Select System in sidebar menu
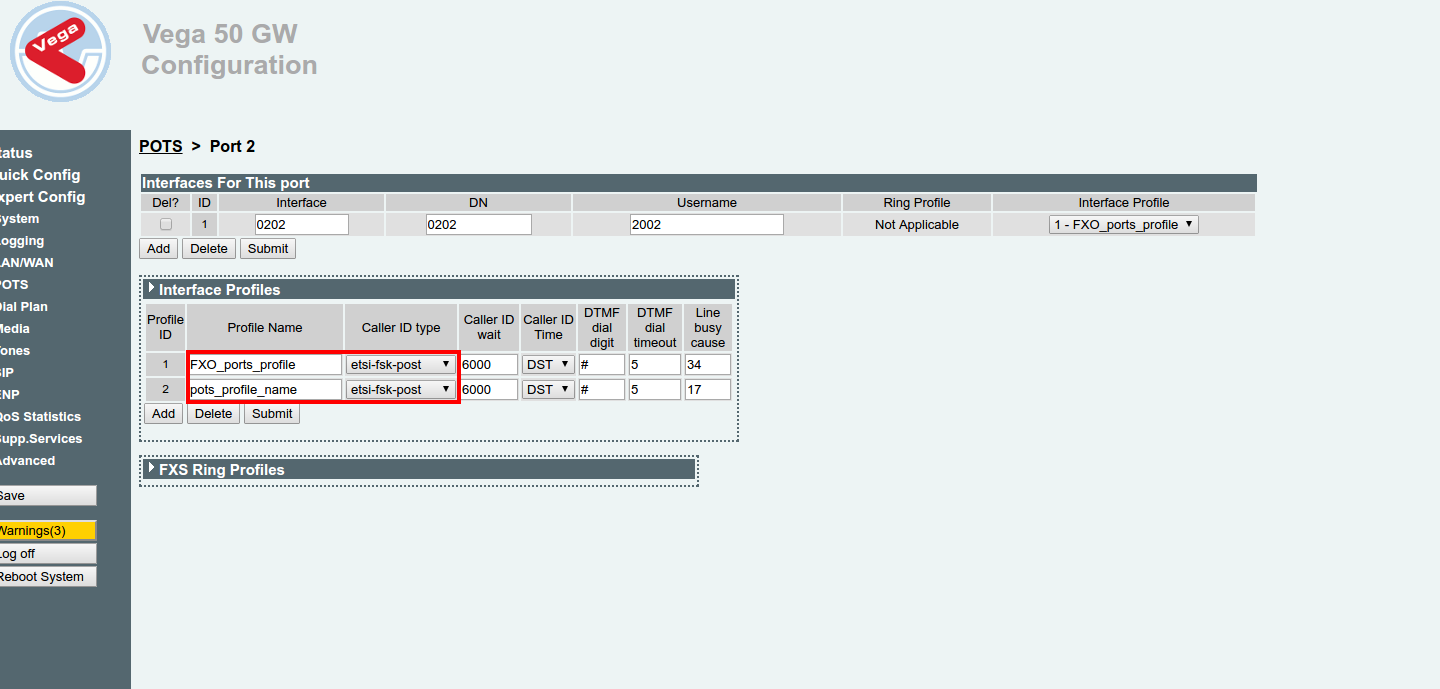Image resolution: width=1440 pixels, height=689 pixels. tap(19, 219)
